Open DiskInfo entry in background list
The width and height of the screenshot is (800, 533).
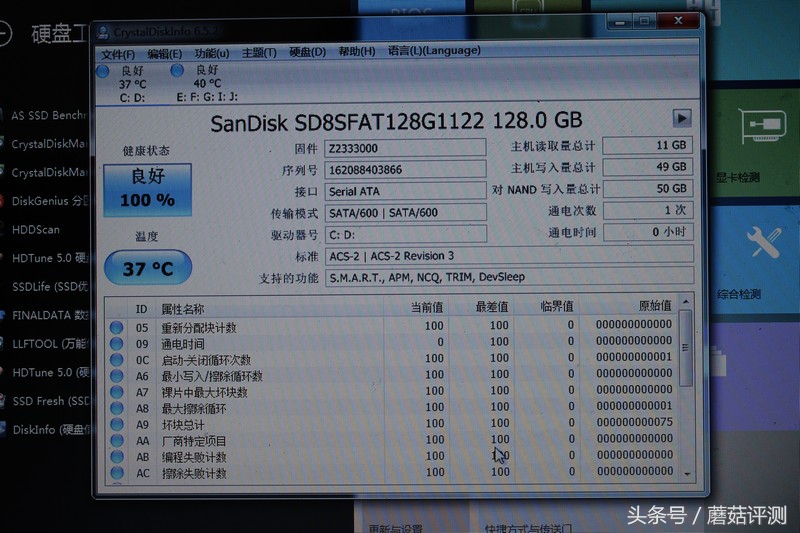pos(51,430)
